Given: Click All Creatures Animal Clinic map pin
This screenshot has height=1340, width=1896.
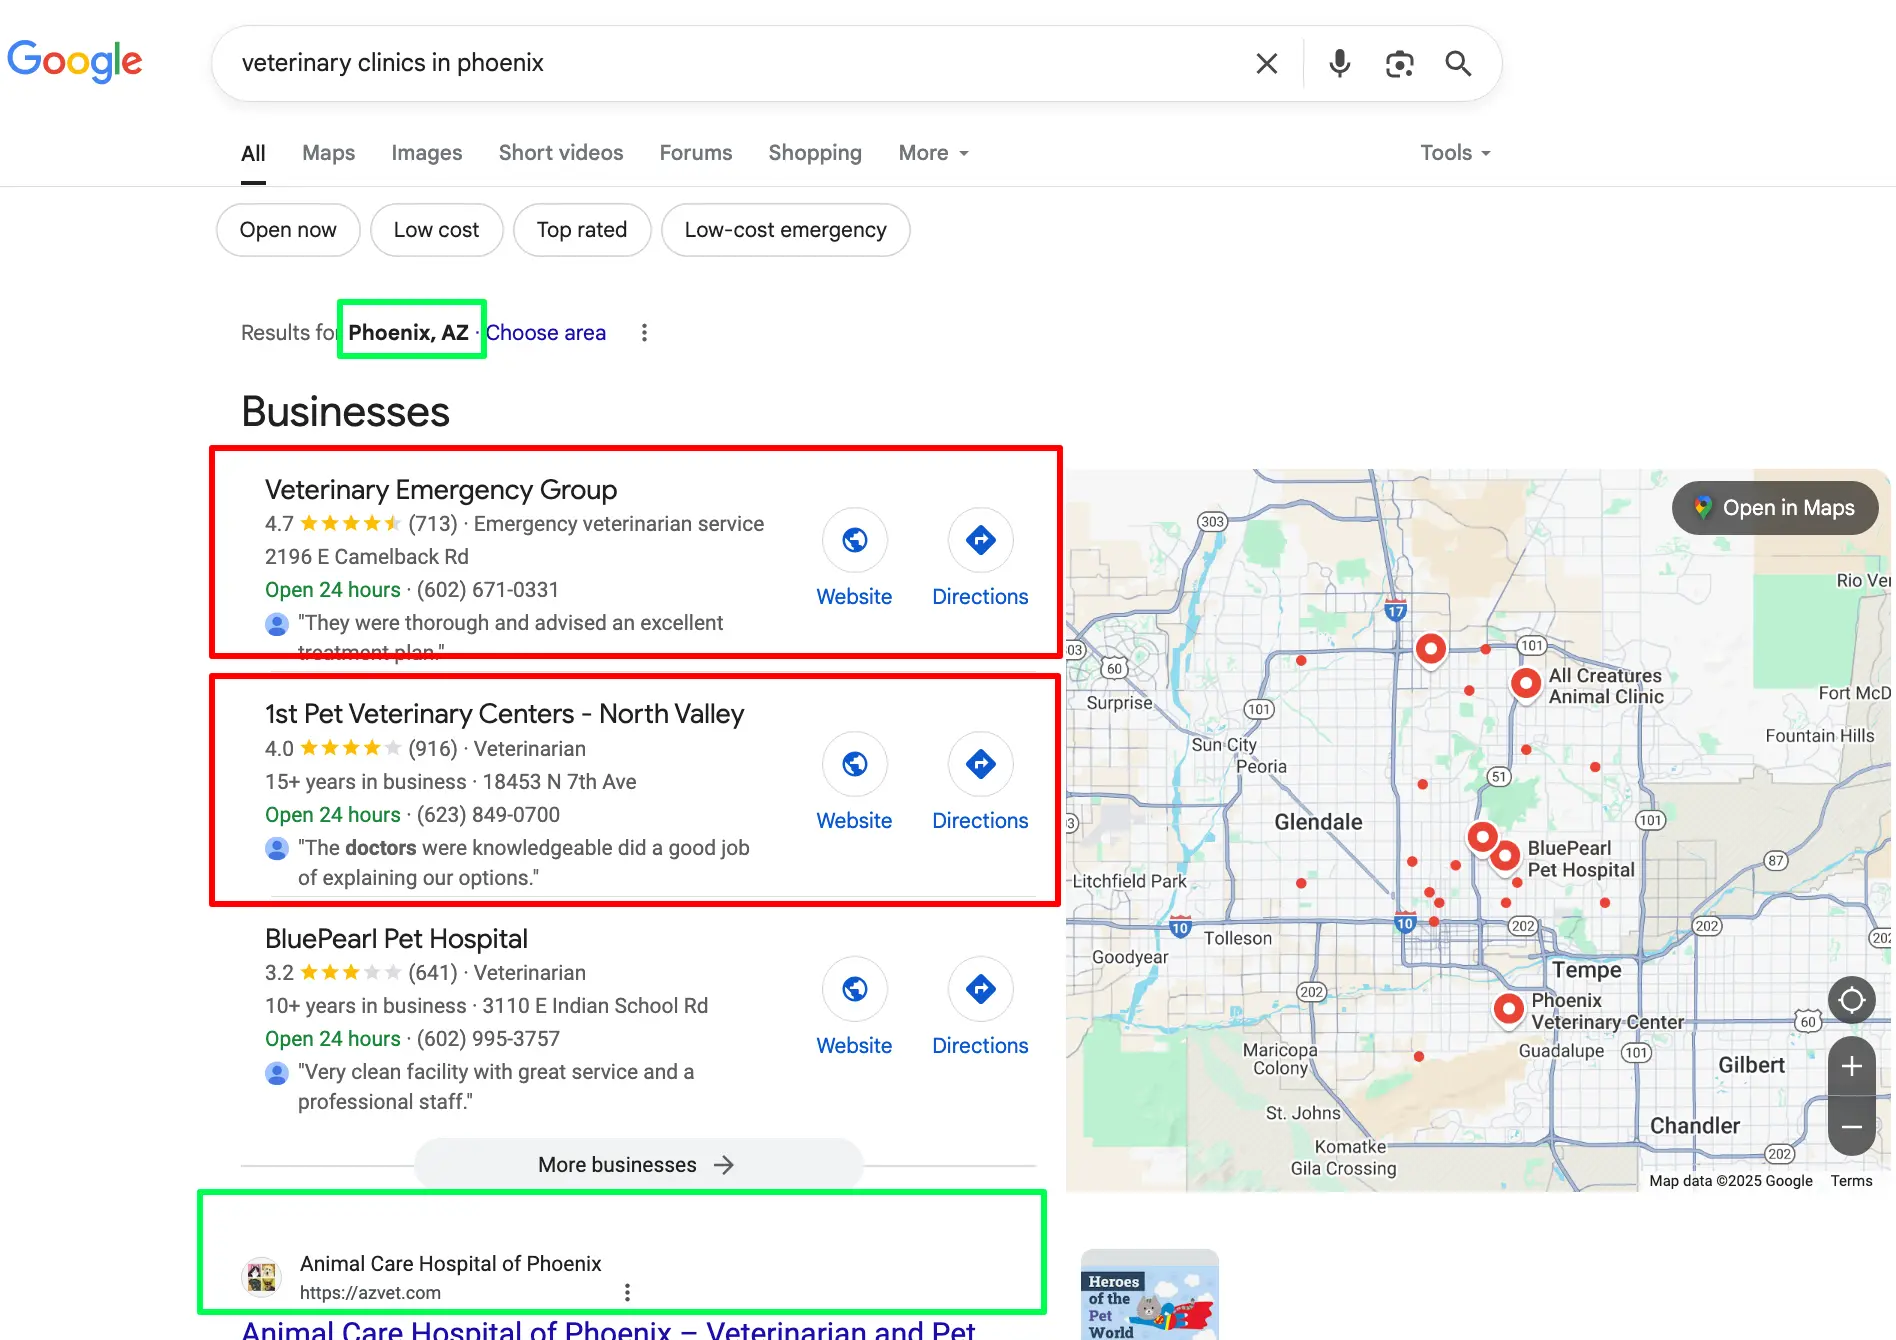Looking at the screenshot, I should [x=1525, y=685].
